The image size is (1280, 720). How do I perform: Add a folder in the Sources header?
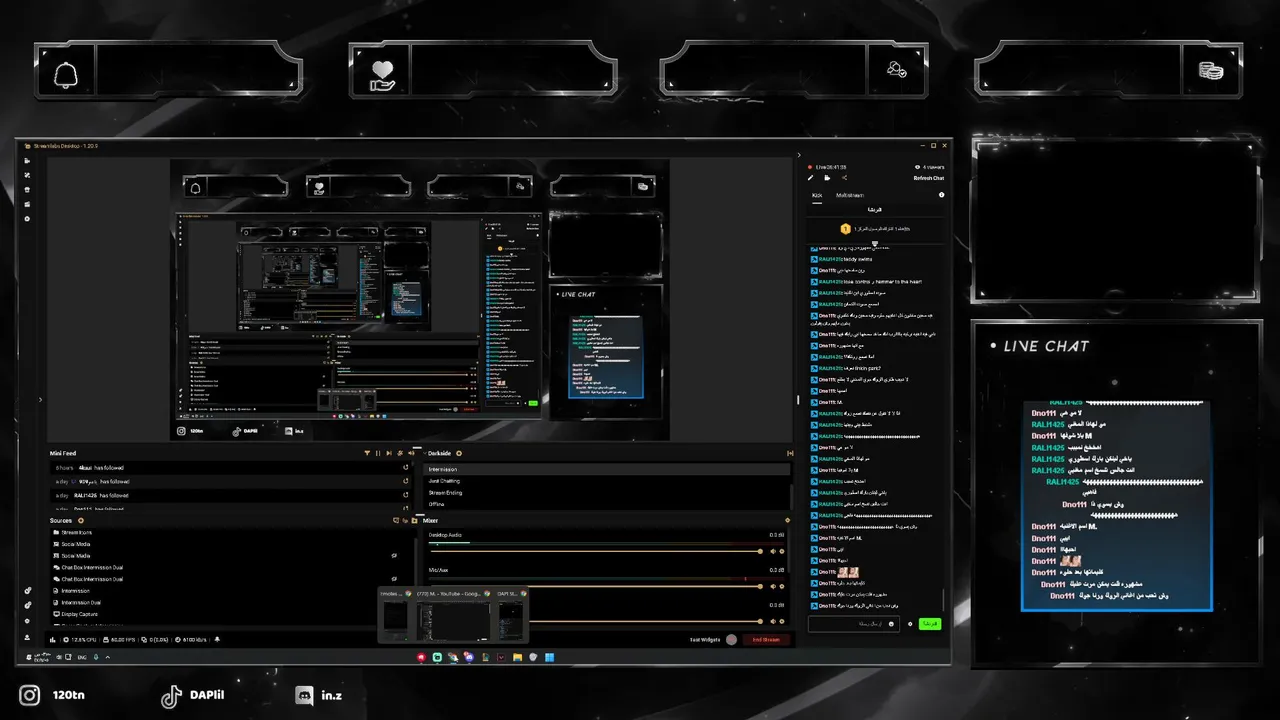[x=414, y=520]
